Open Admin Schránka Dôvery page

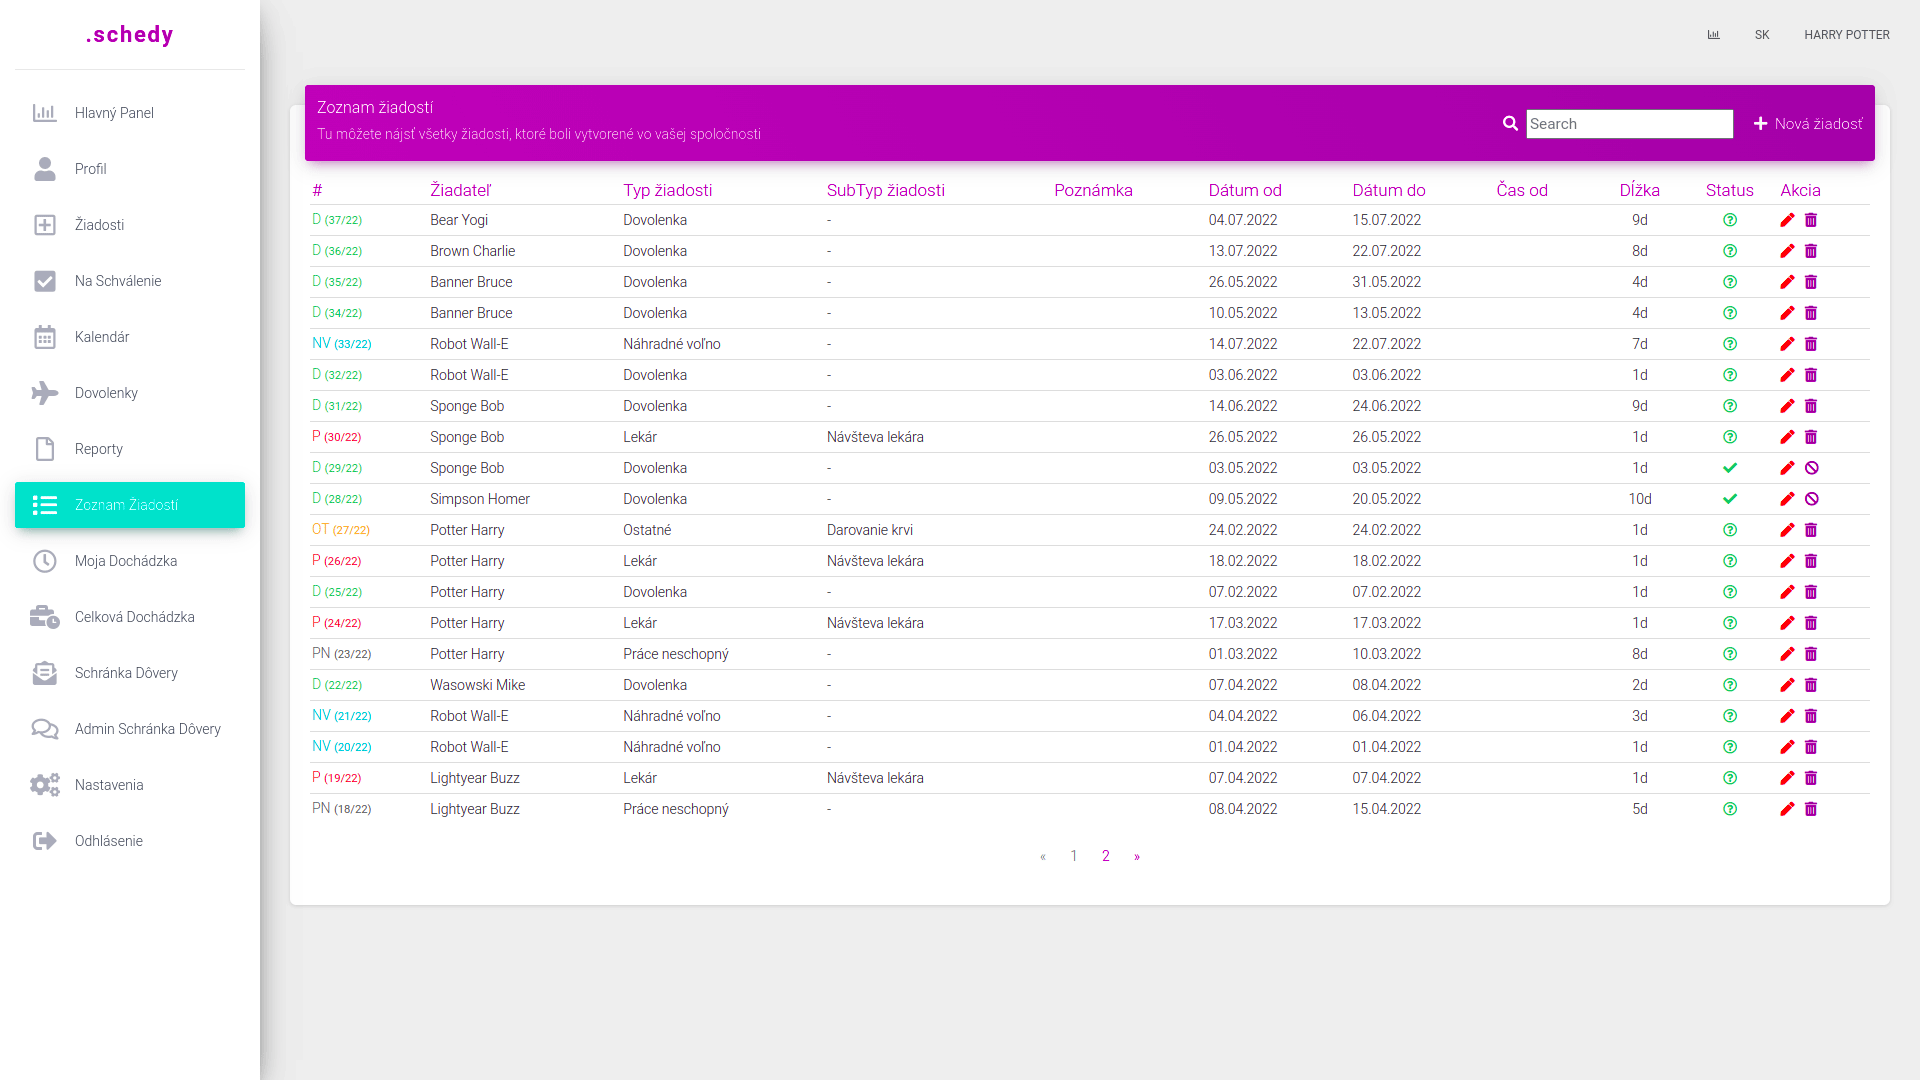pyautogui.click(x=130, y=729)
